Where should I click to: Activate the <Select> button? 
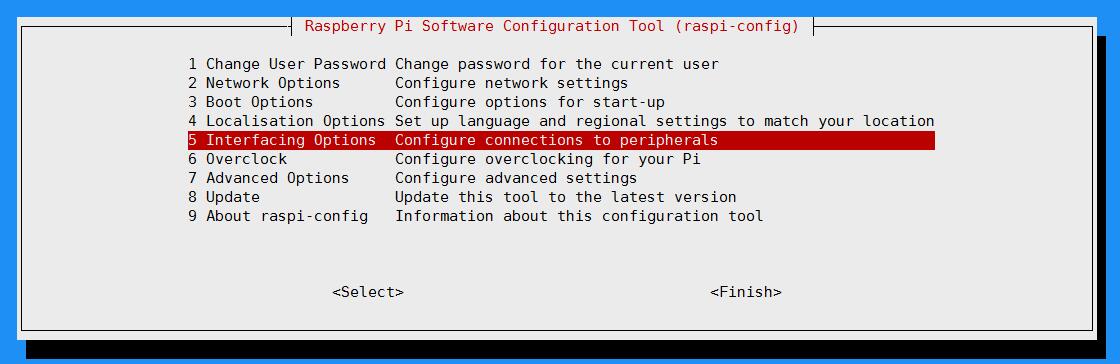point(368,293)
